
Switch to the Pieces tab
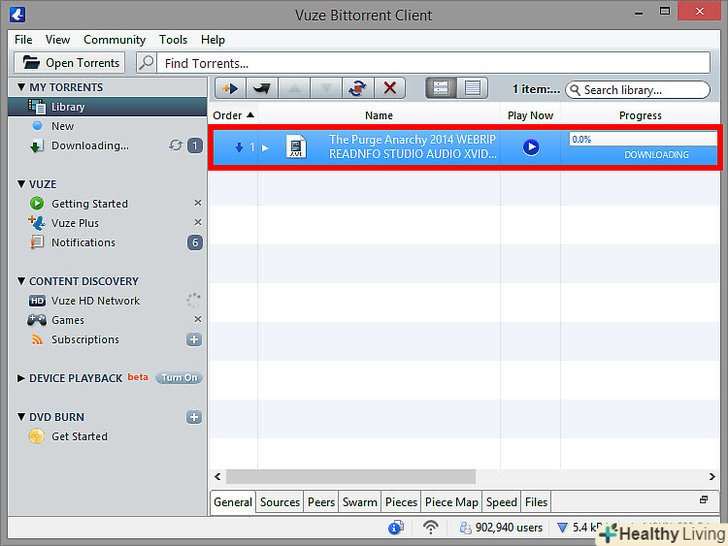(401, 502)
